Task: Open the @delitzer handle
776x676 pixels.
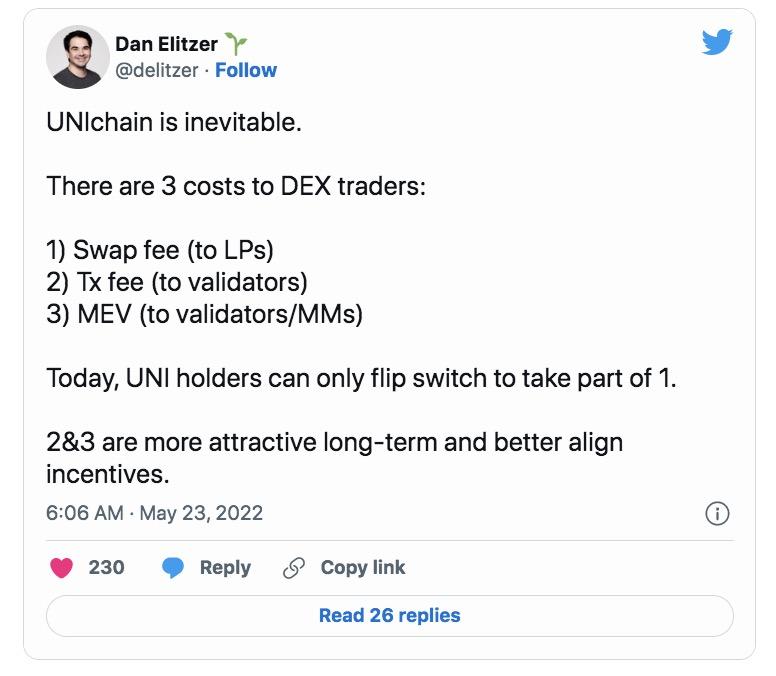Action: tap(156, 70)
